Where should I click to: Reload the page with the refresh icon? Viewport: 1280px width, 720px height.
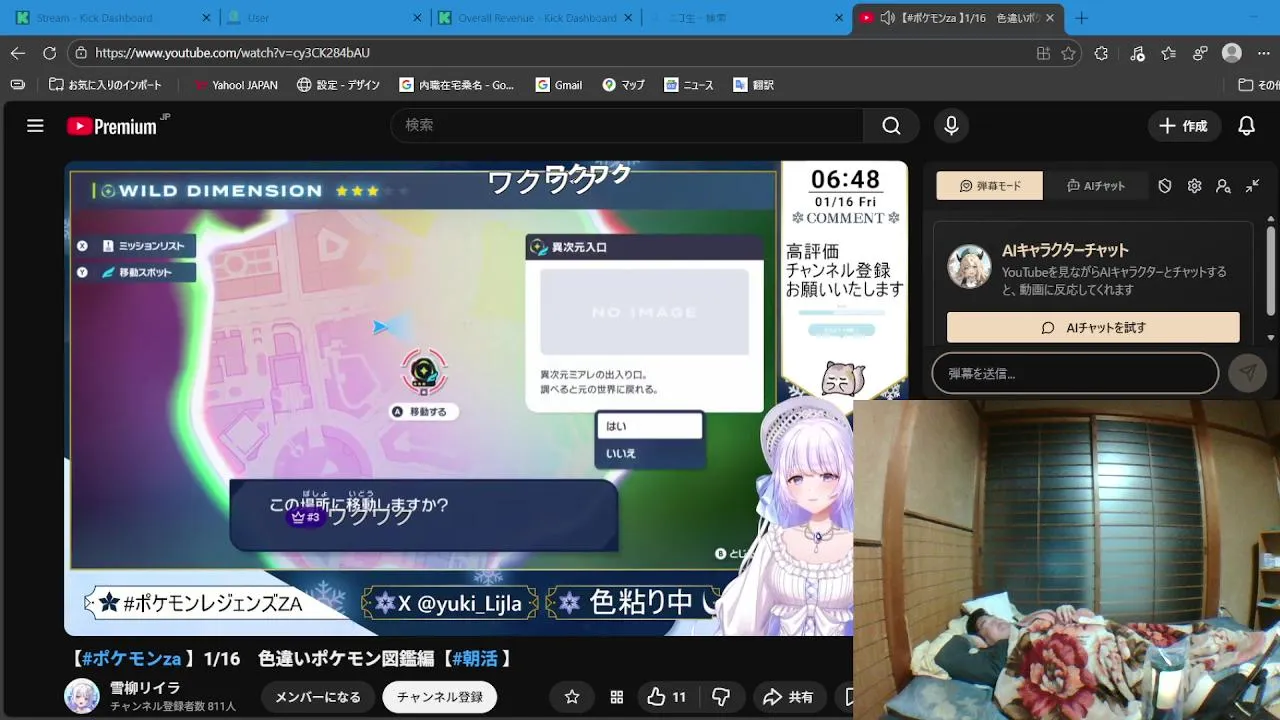pyautogui.click(x=49, y=53)
